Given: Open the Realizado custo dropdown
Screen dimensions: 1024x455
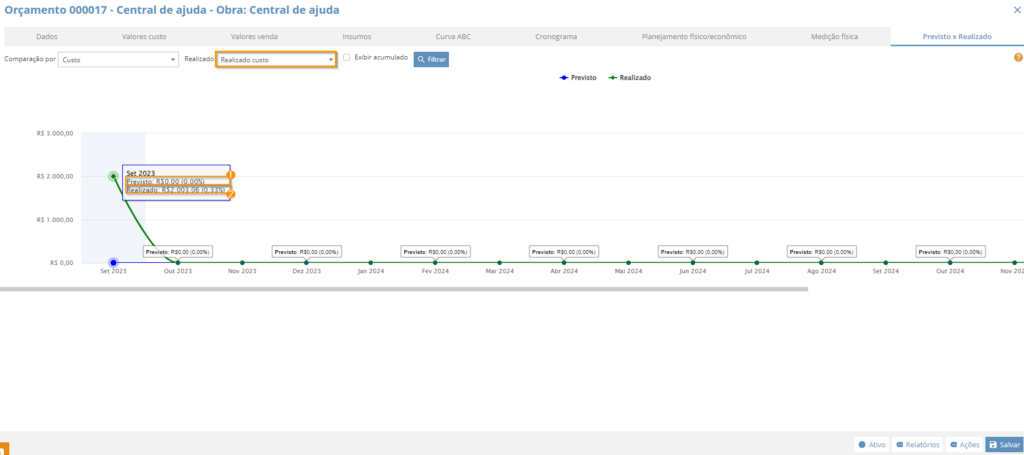Looking at the screenshot, I should click(x=276, y=59).
